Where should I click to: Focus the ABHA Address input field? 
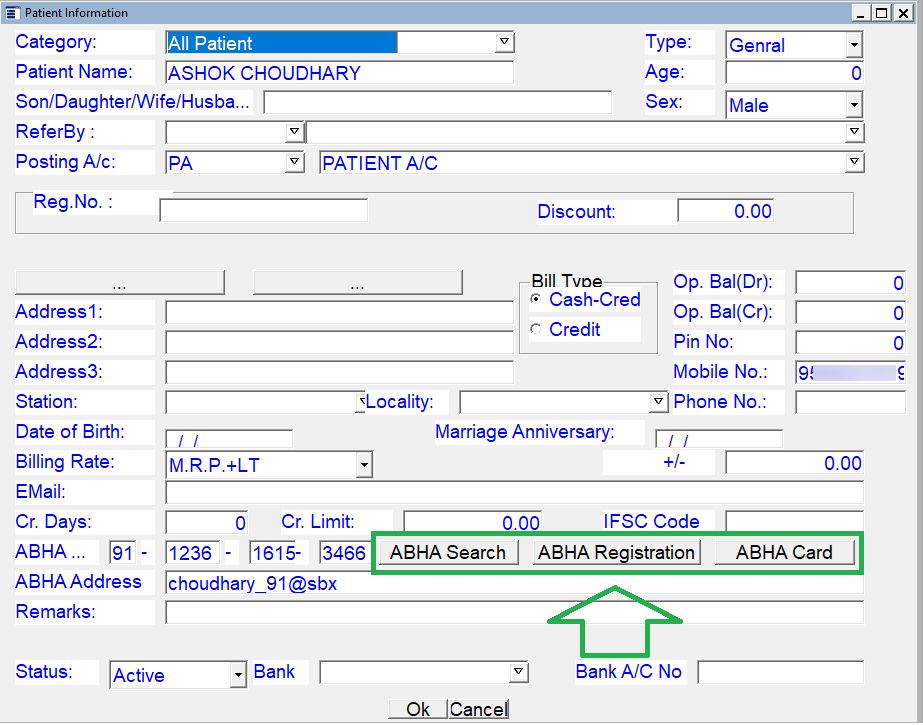tap(514, 583)
